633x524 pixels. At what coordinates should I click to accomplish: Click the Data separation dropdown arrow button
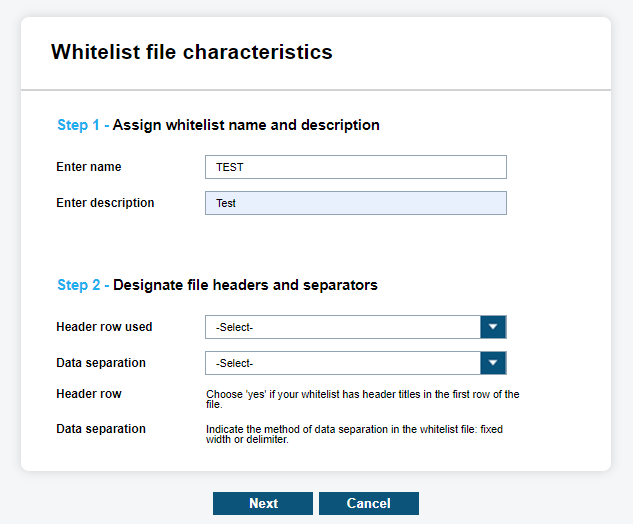point(493,363)
